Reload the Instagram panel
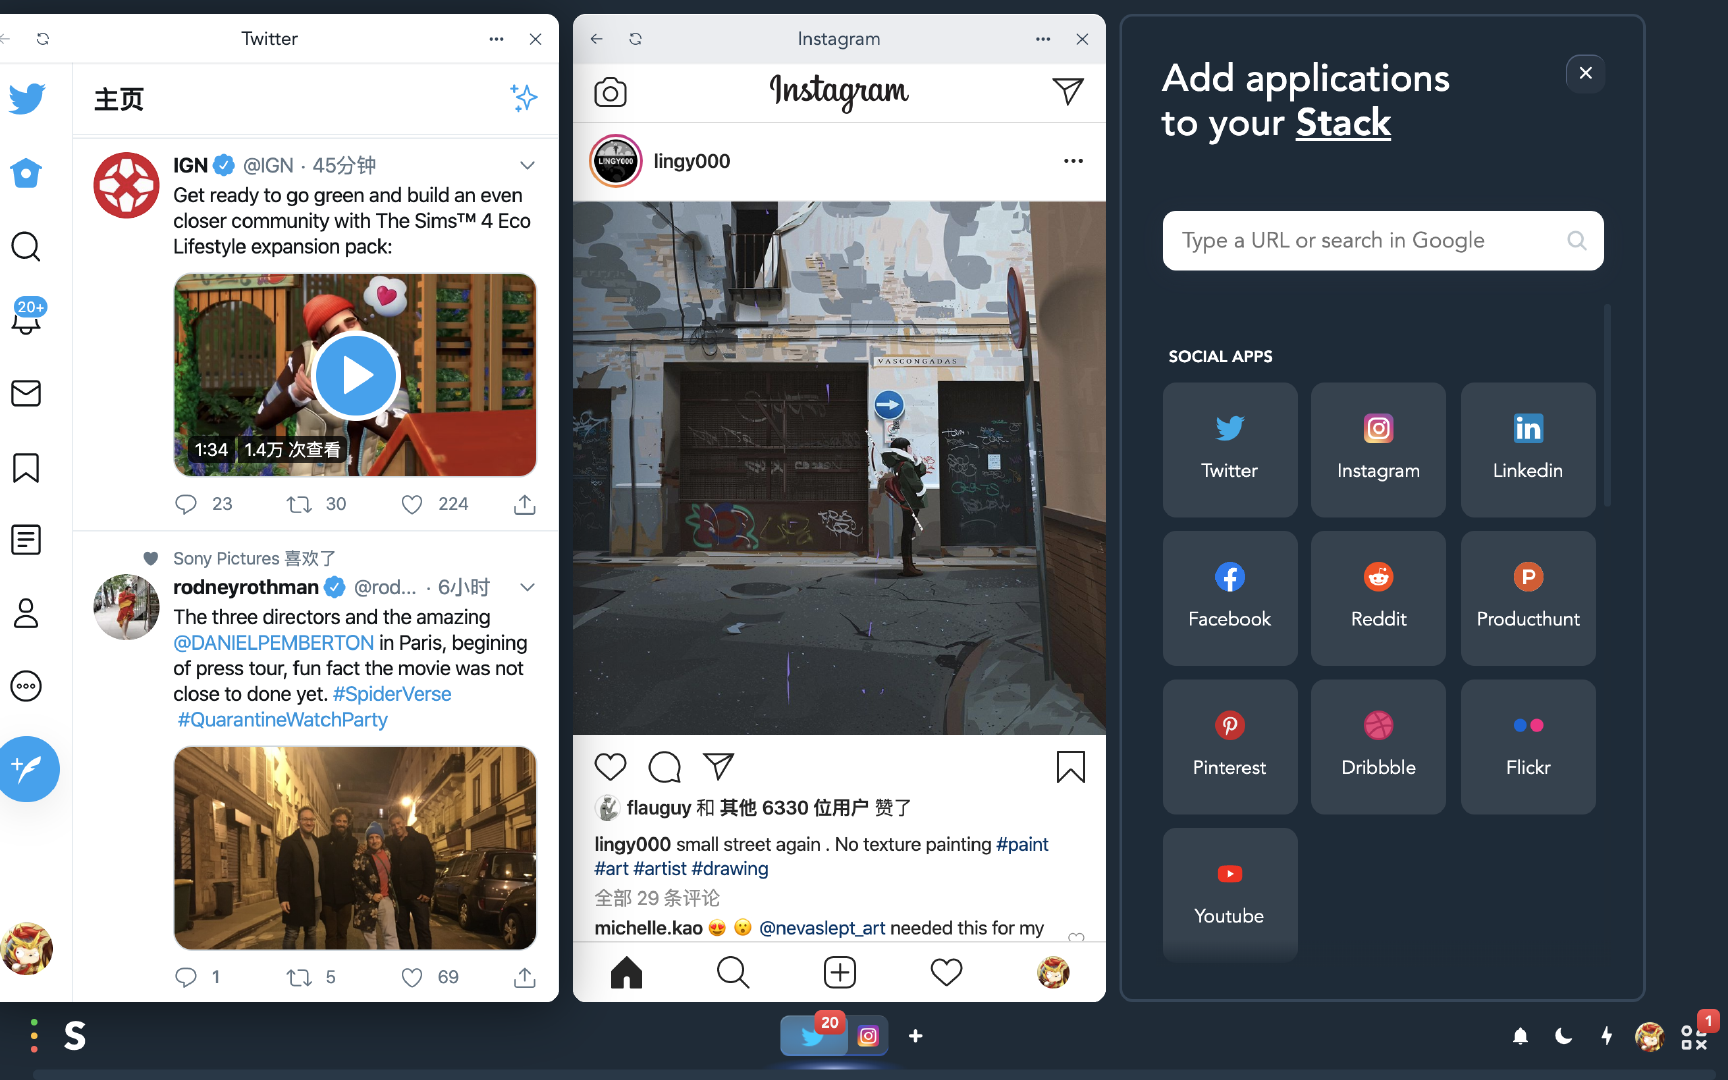The image size is (1728, 1080). tap(635, 39)
